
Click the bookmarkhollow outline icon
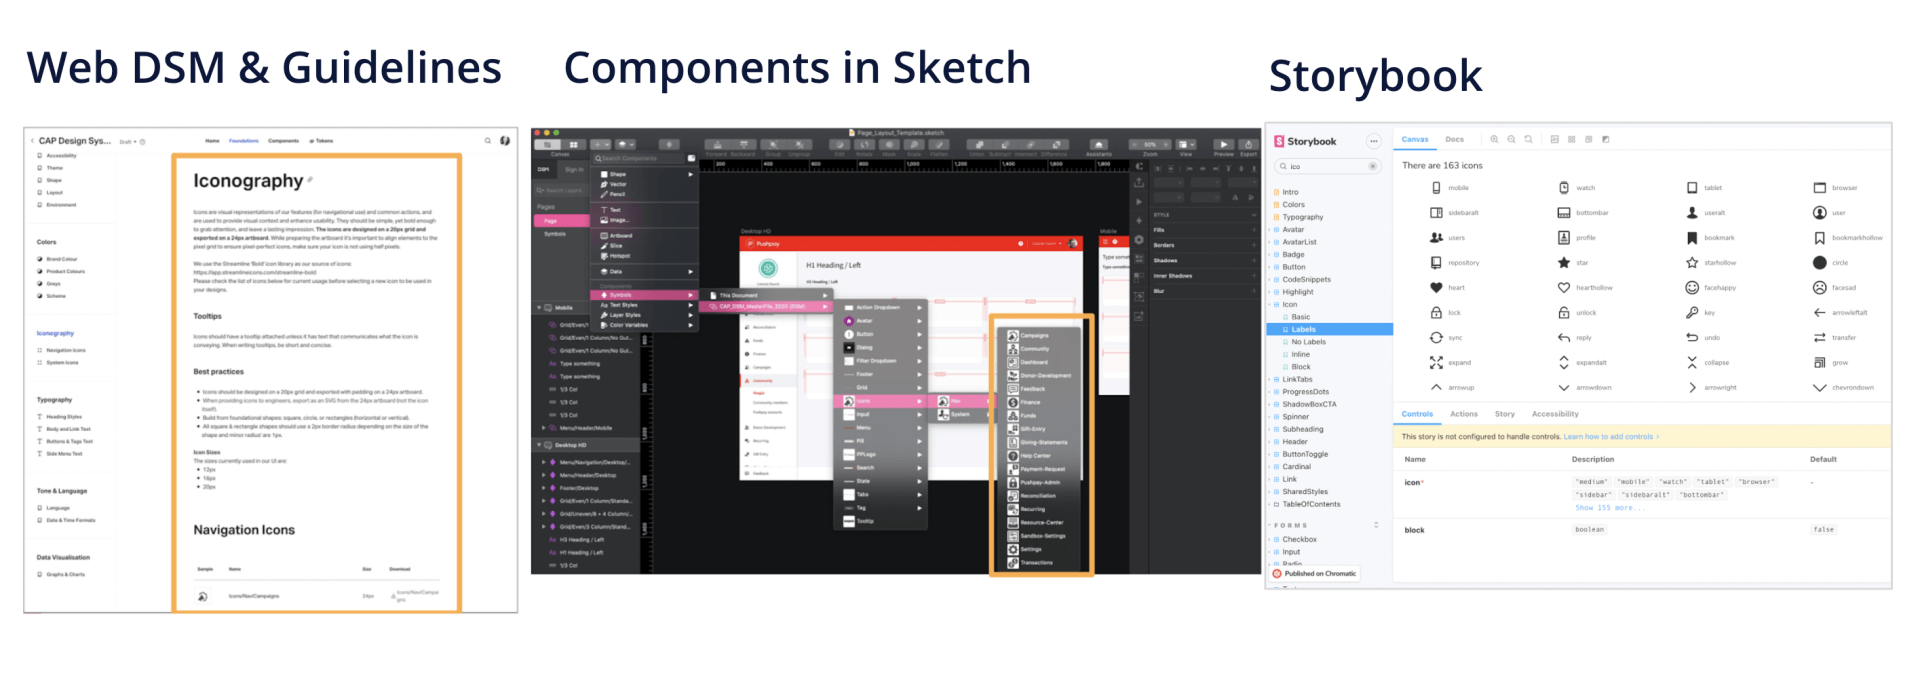coord(1820,238)
